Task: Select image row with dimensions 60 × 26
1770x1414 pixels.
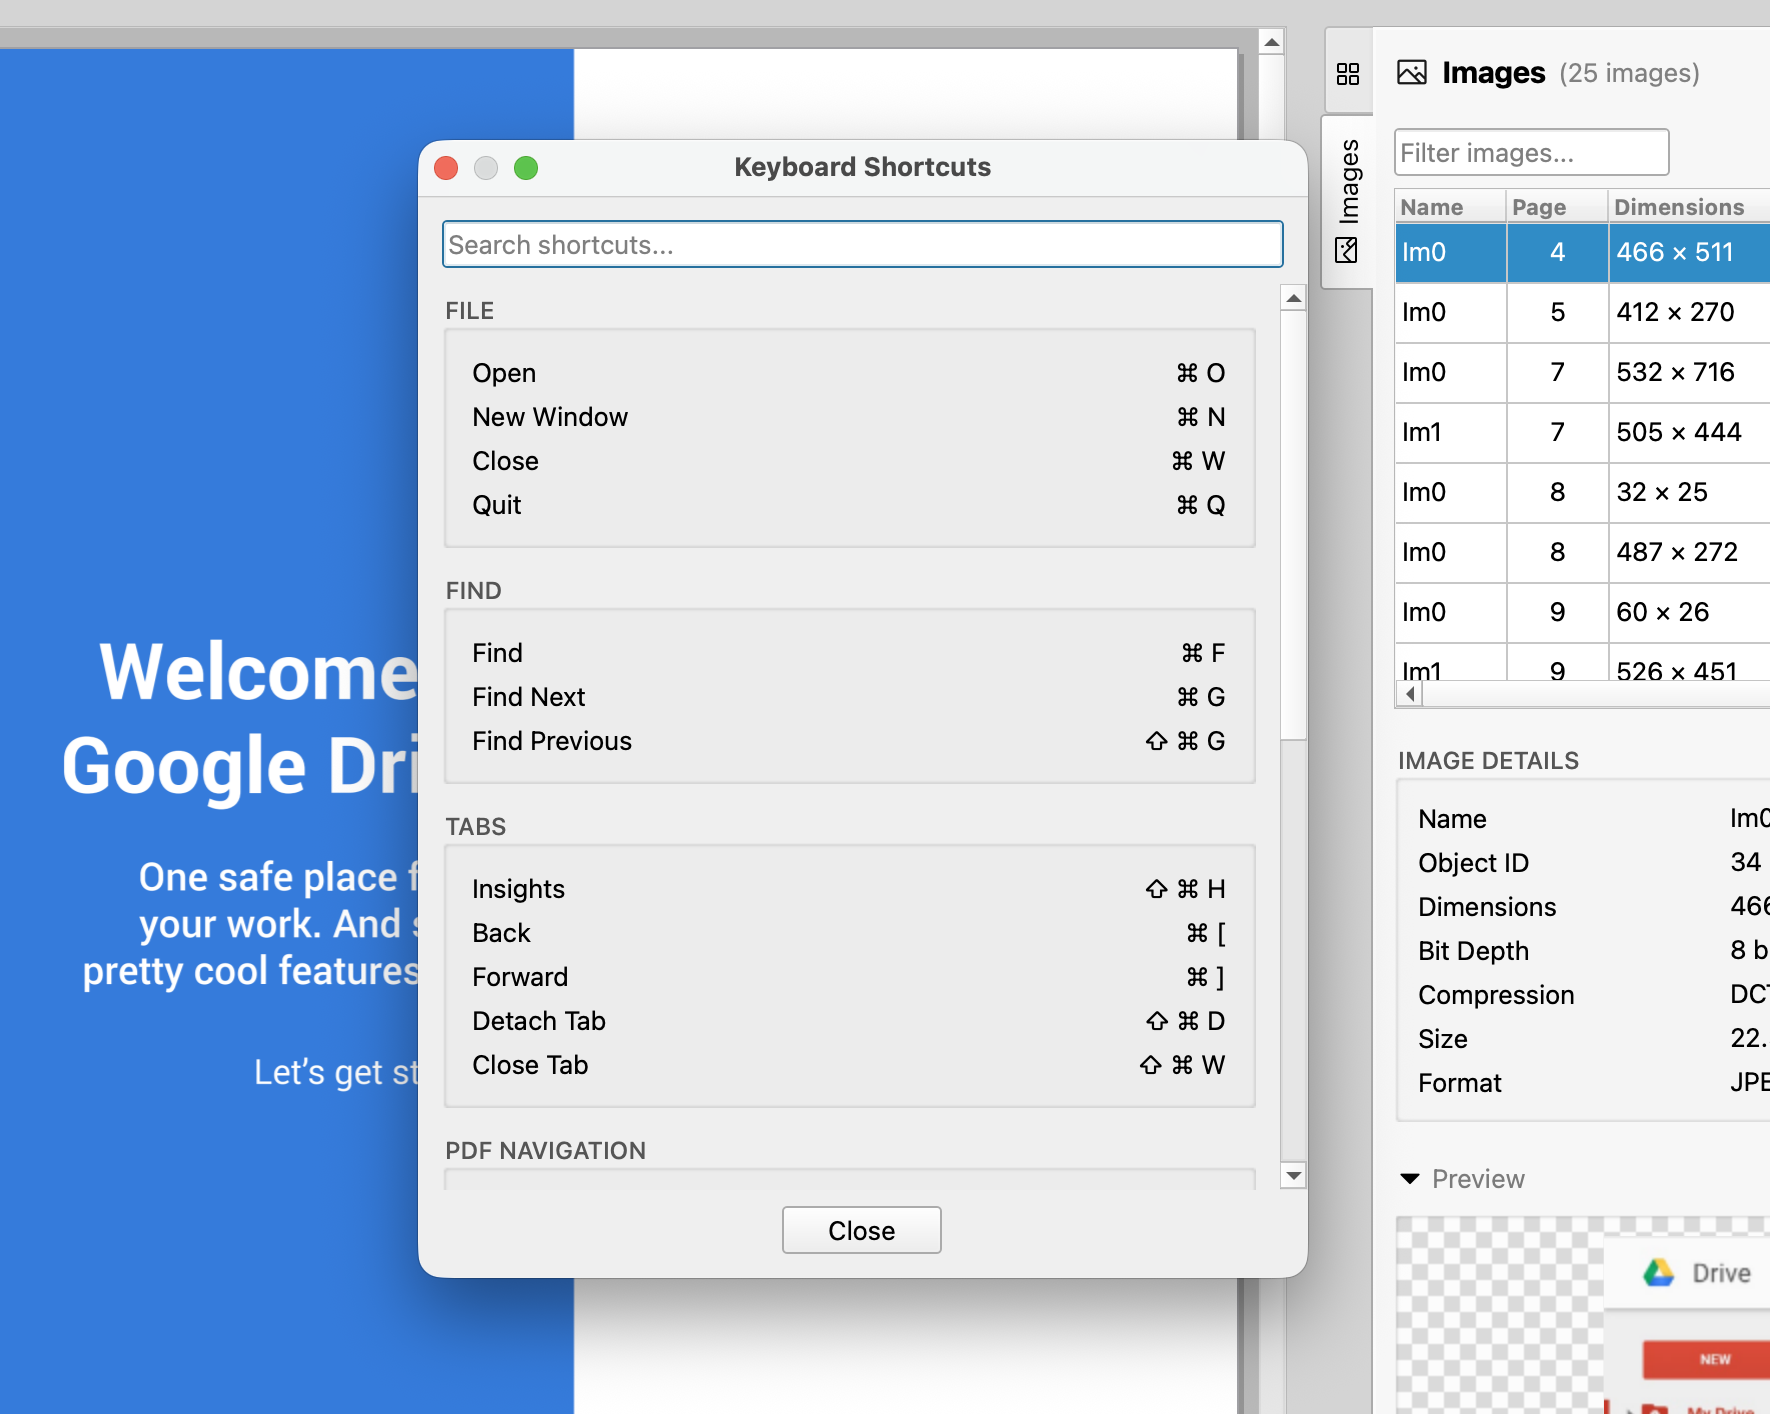Action: [1583, 612]
